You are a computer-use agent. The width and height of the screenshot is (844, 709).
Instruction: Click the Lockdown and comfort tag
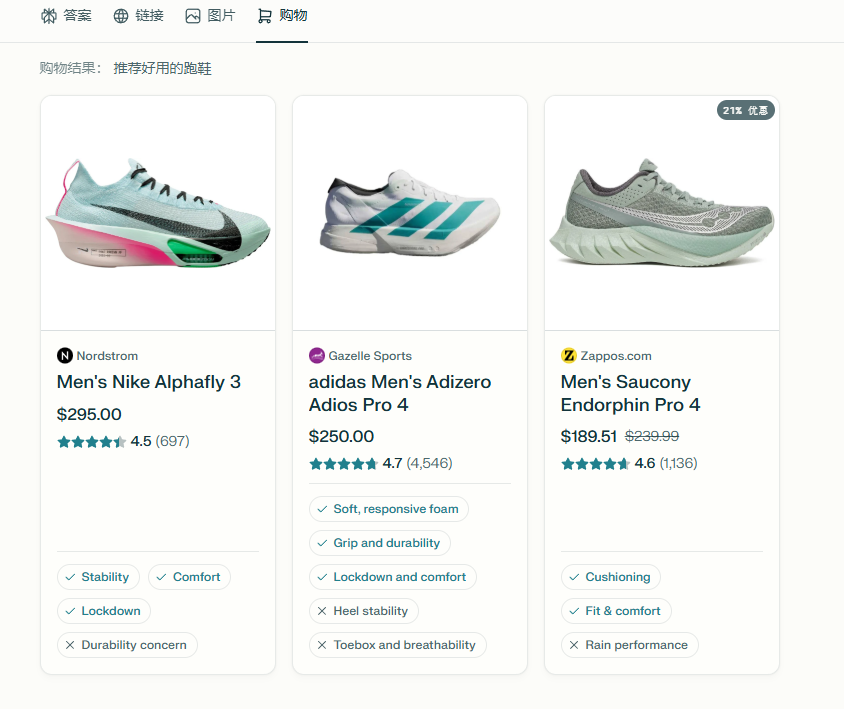tap(392, 577)
